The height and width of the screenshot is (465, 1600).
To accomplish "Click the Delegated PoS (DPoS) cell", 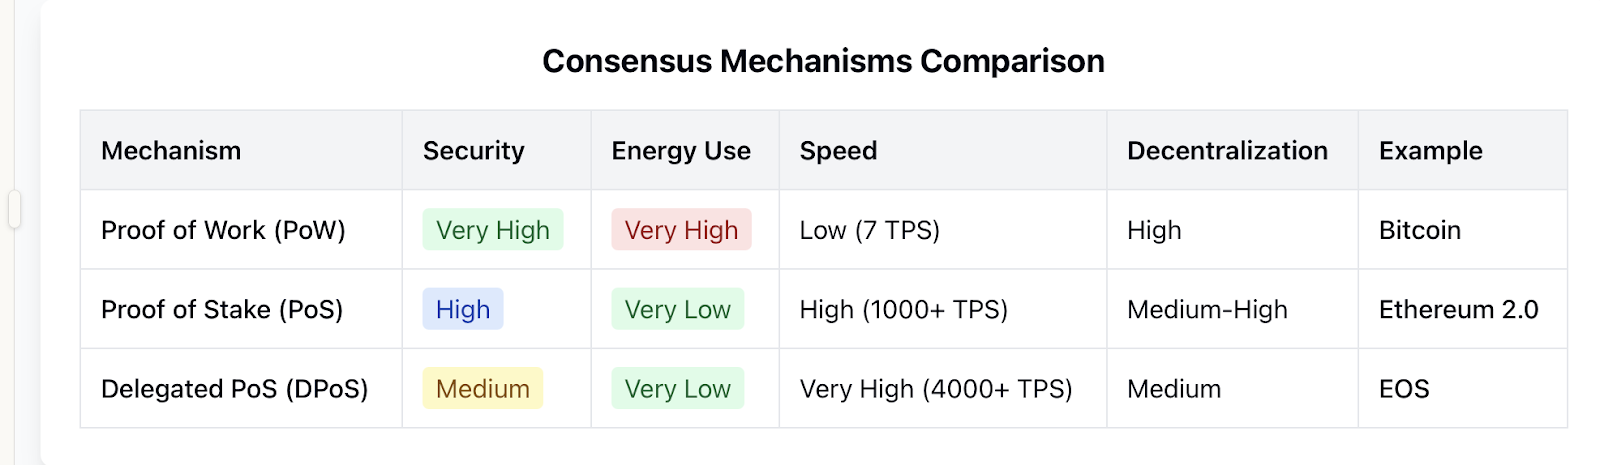I will [234, 389].
